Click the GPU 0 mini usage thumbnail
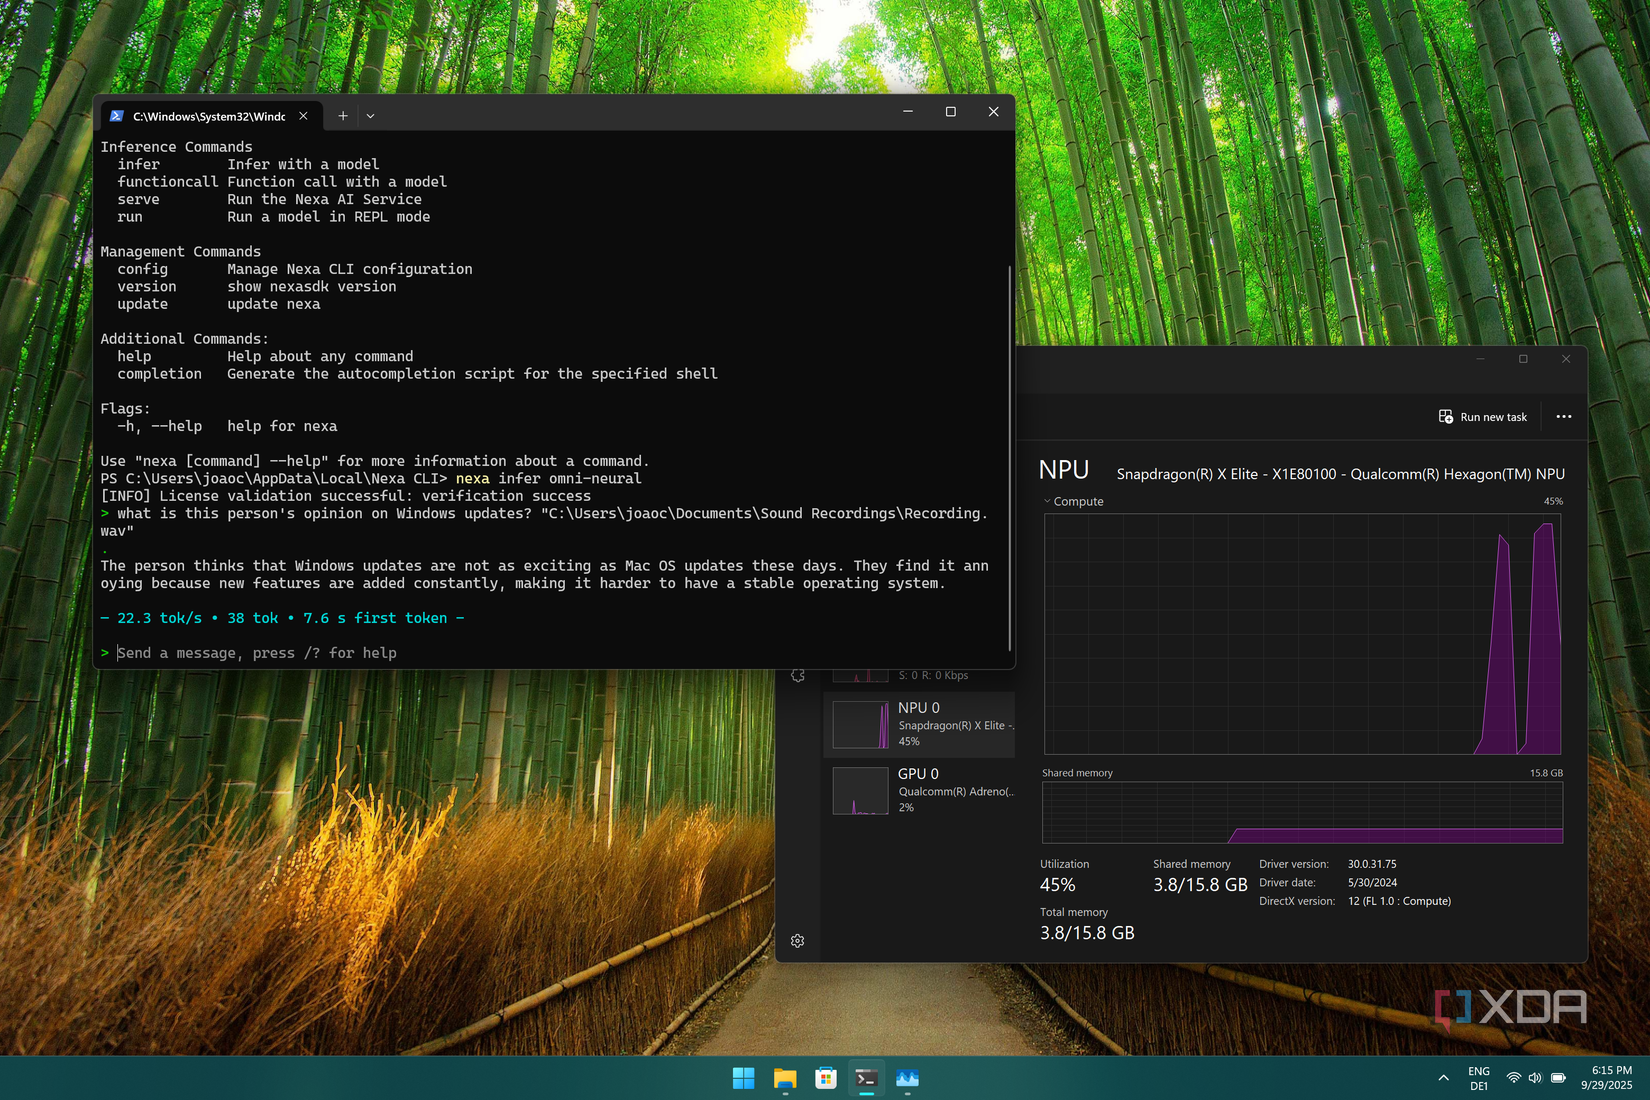1650x1100 pixels. tap(860, 790)
